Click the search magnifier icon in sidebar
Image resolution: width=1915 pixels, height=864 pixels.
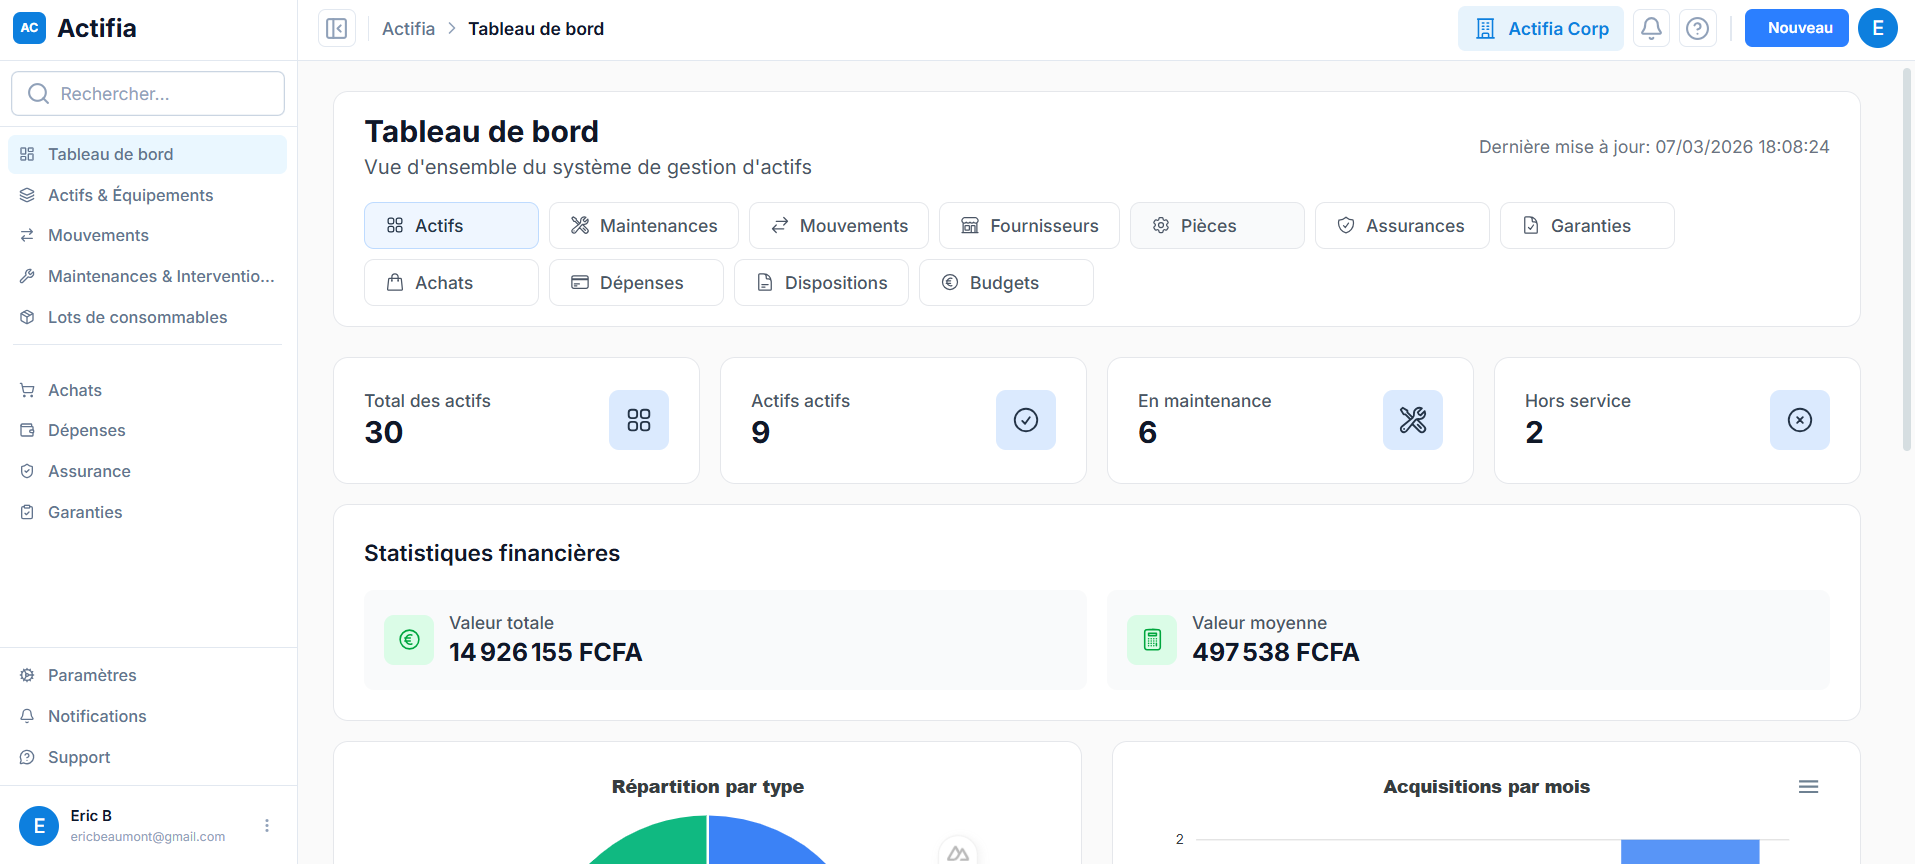pyautogui.click(x=38, y=93)
